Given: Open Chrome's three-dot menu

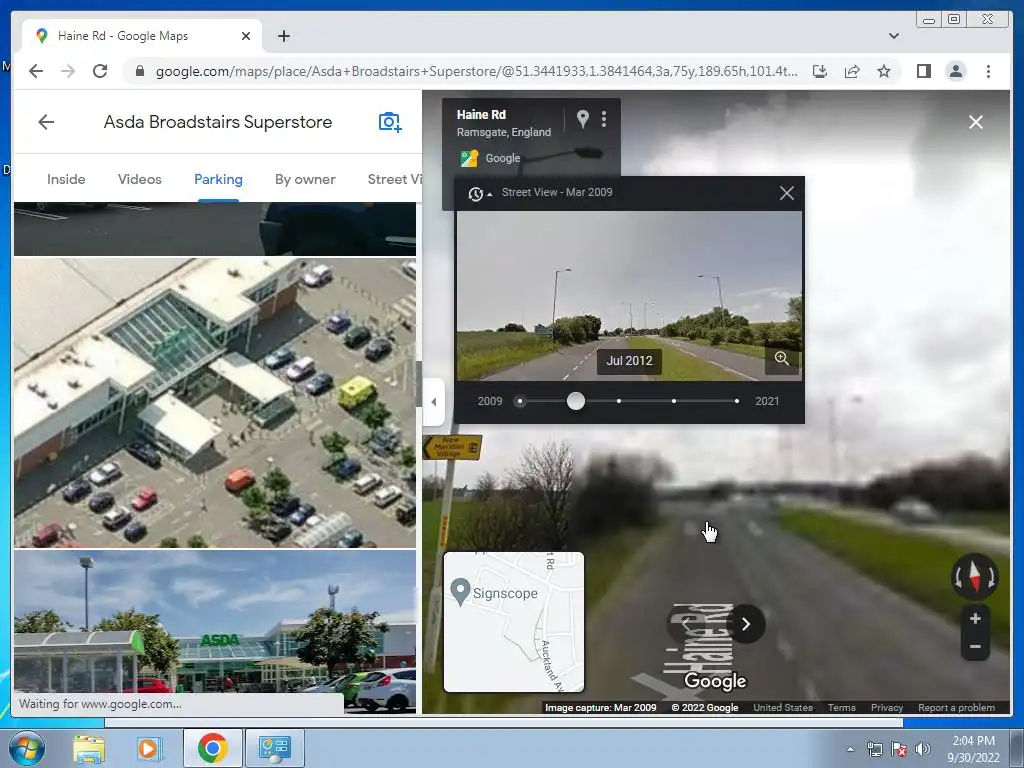Looking at the screenshot, I should 988,71.
